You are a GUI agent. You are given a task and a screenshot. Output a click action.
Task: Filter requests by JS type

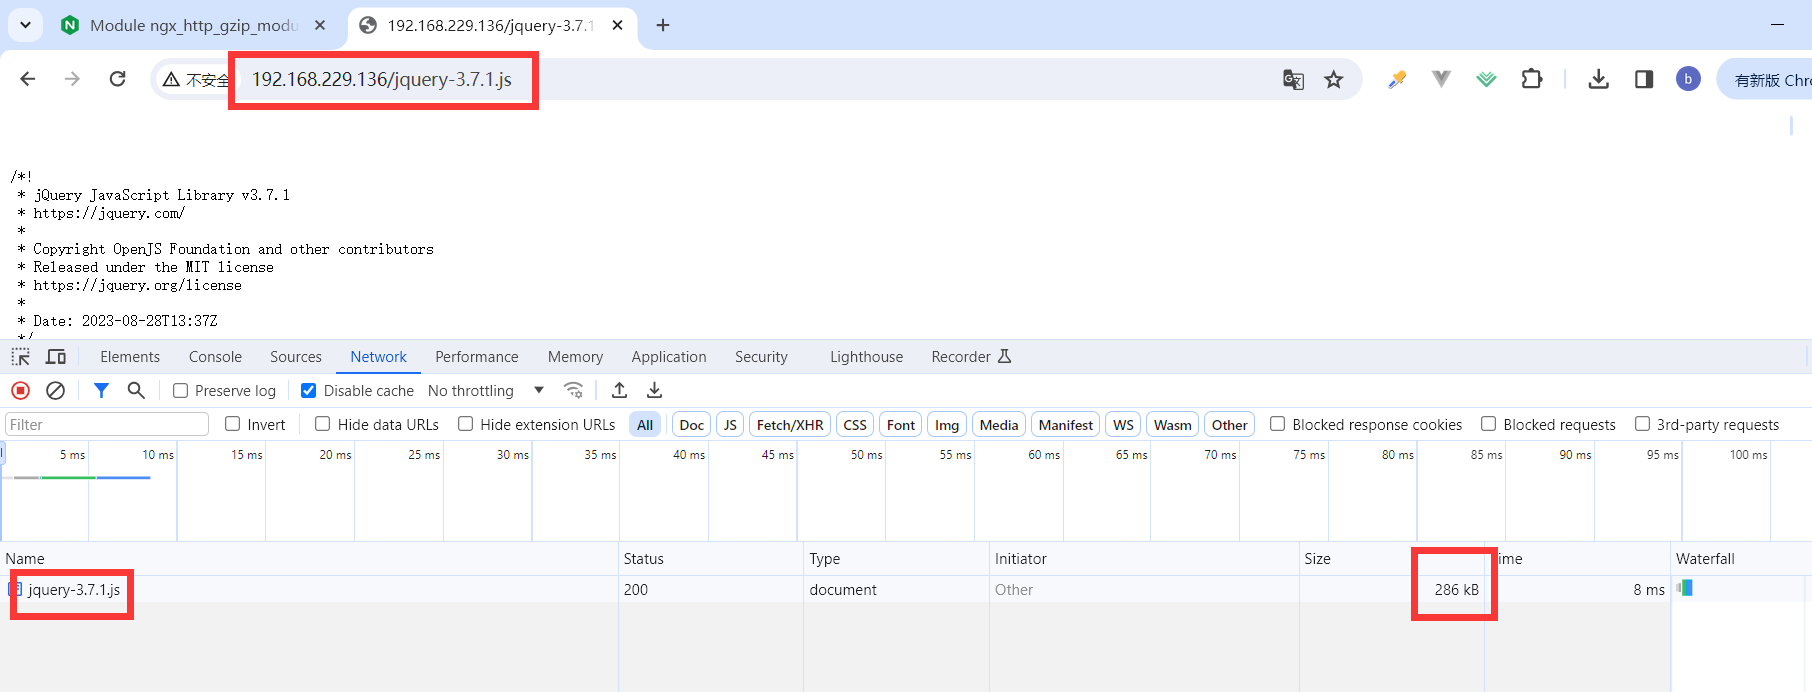point(730,425)
